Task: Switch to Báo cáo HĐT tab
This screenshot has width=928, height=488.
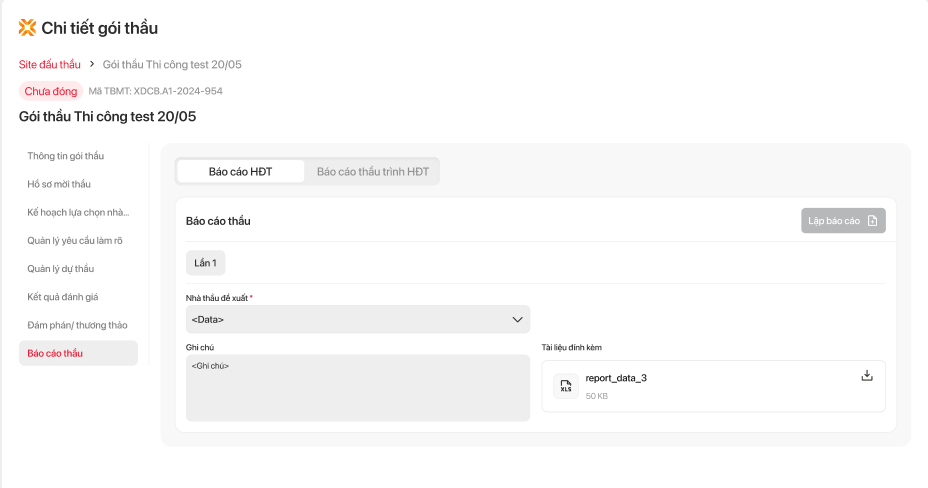Action: [x=240, y=171]
